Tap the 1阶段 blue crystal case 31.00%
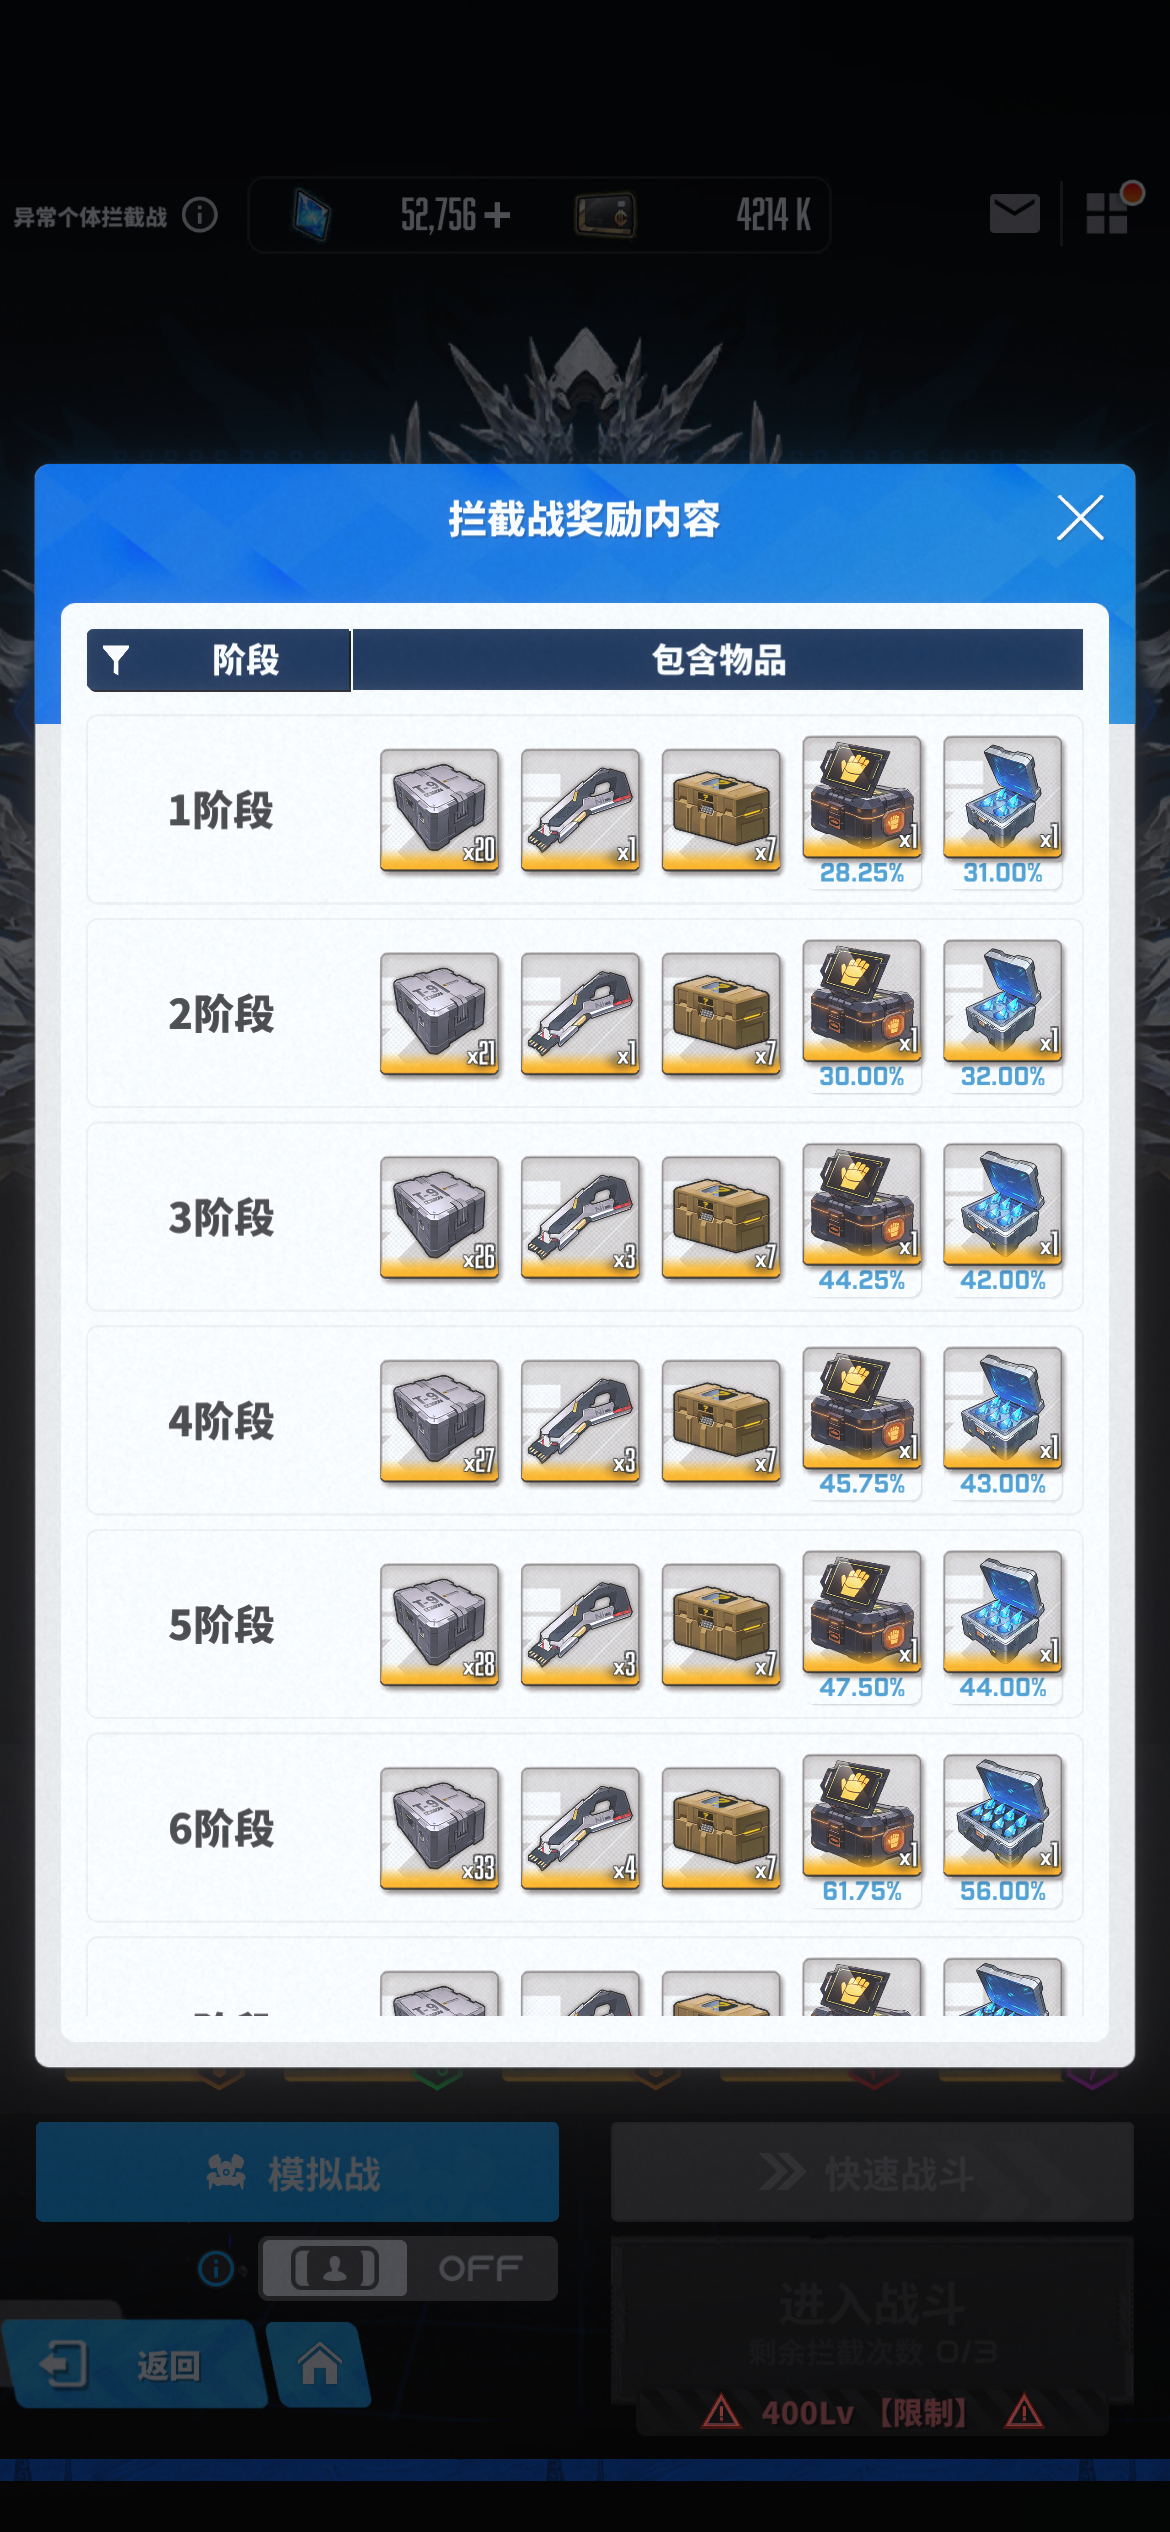 tap(1003, 811)
